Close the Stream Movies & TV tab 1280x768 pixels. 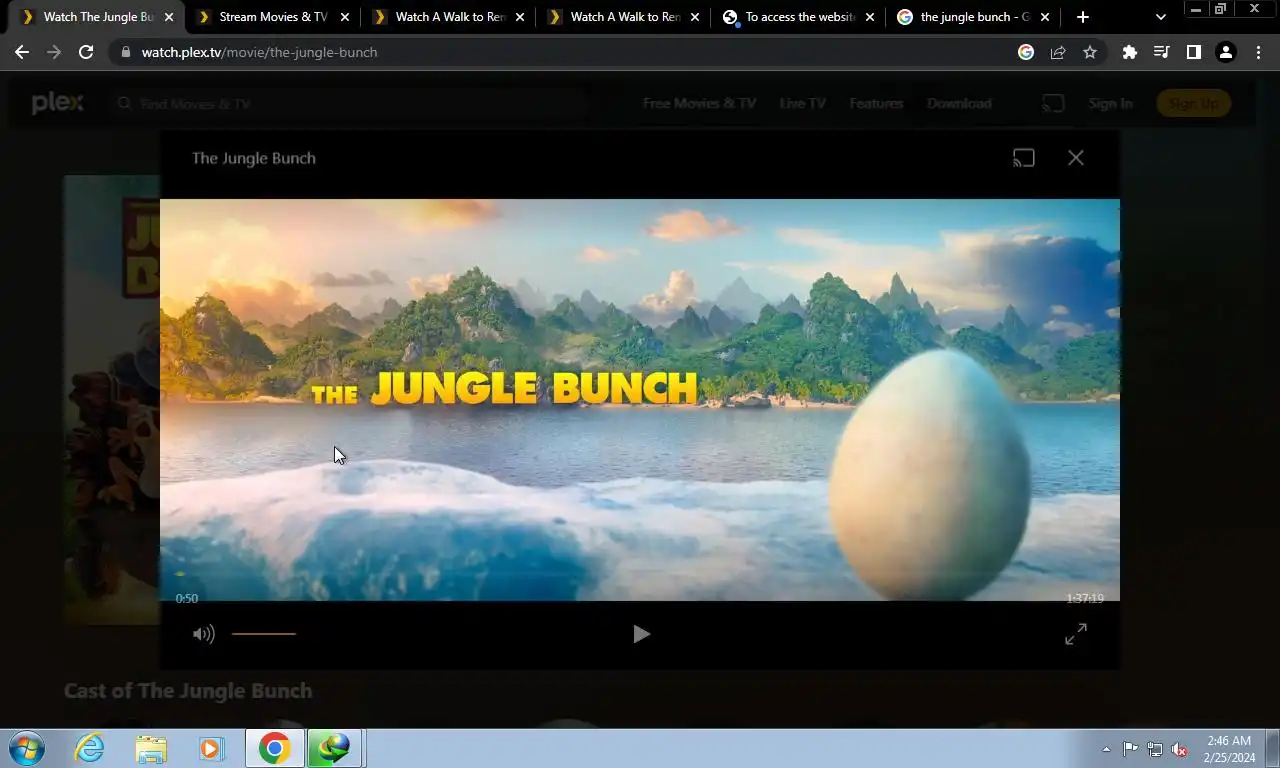tap(344, 17)
